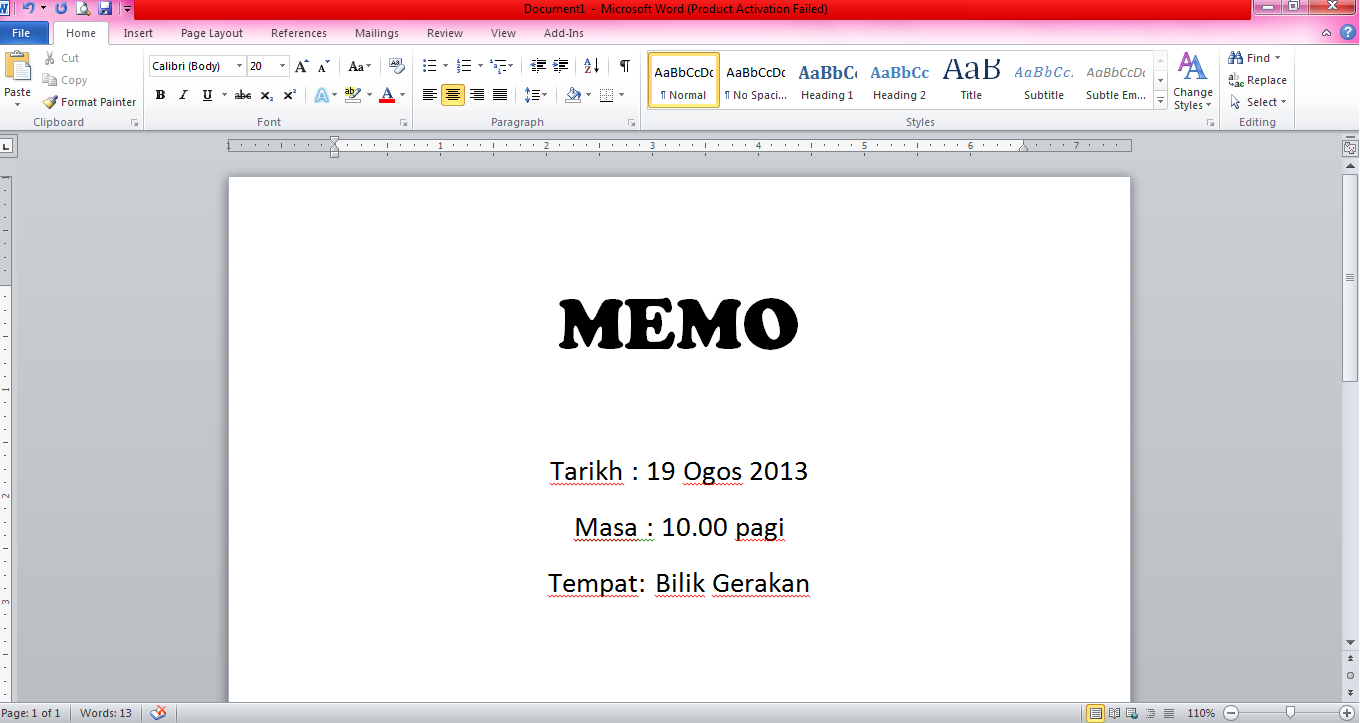Expand Paragraph dialog launcher
Viewport: 1360px width, 723px height.
pyautogui.click(x=631, y=123)
